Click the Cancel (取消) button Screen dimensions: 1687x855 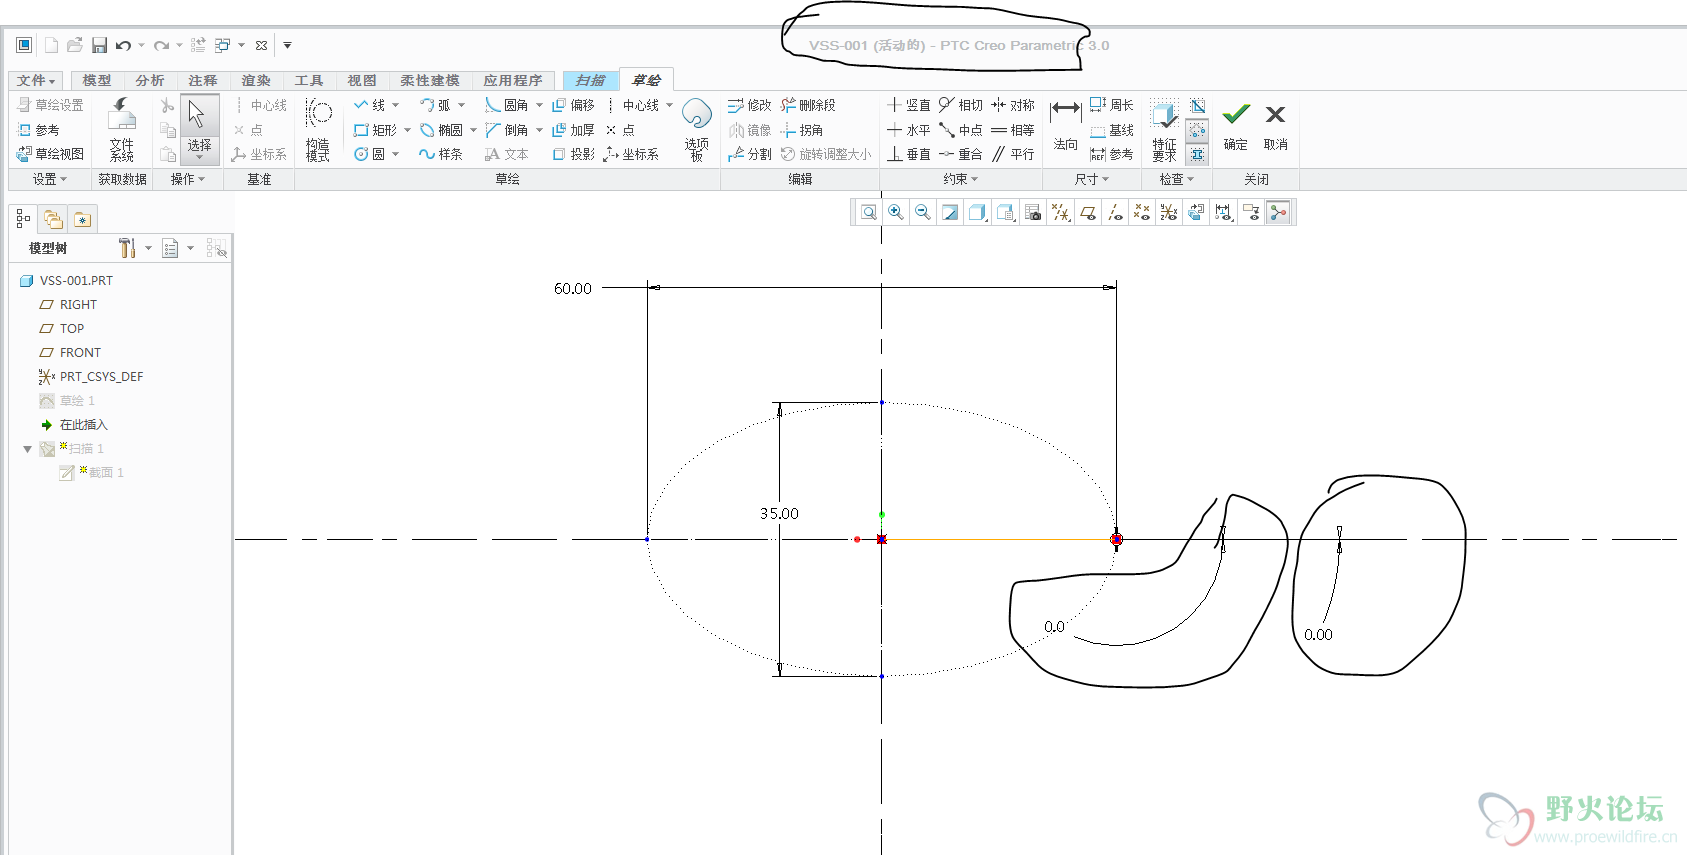pos(1275,127)
